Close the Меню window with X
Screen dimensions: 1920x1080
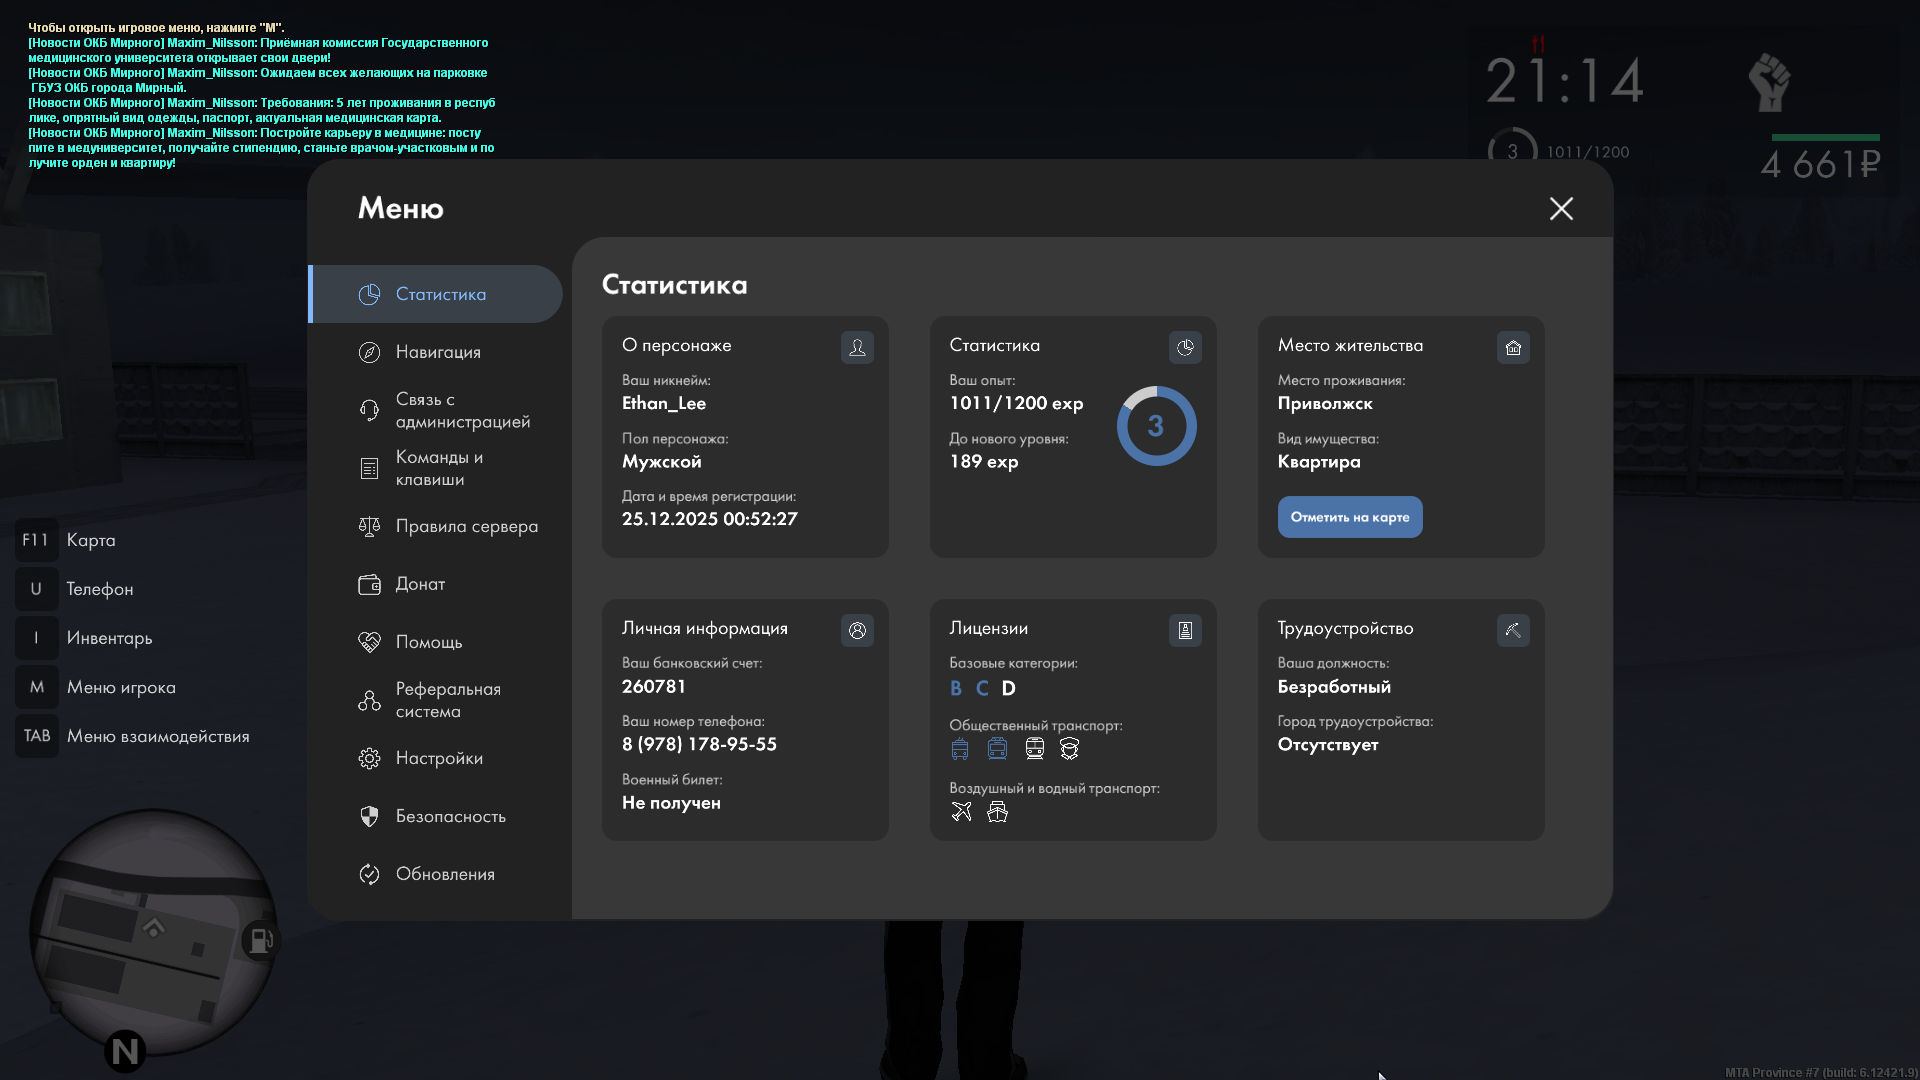pyautogui.click(x=1561, y=208)
